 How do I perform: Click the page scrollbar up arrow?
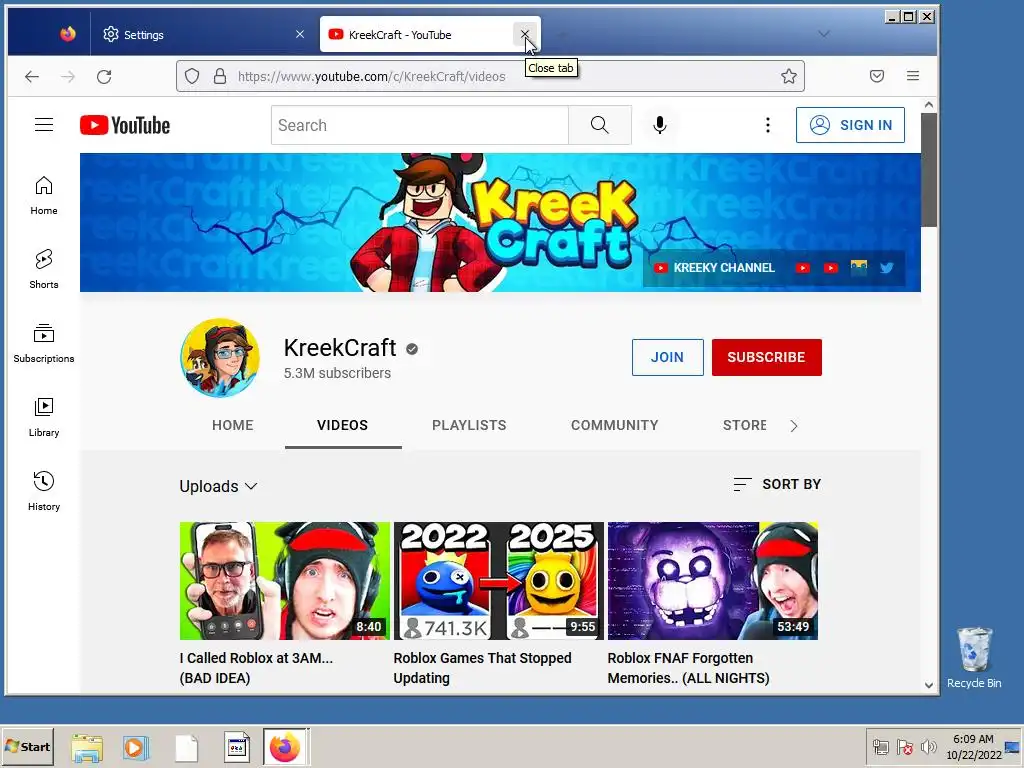coord(929,105)
